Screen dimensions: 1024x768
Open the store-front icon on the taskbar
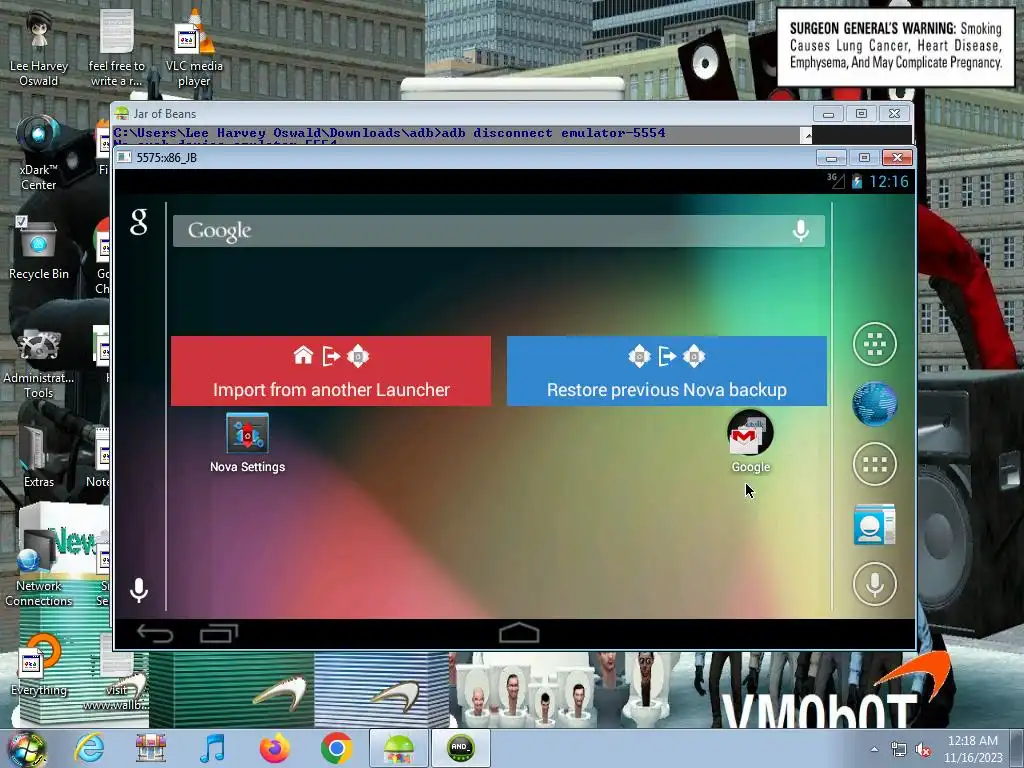(150, 748)
